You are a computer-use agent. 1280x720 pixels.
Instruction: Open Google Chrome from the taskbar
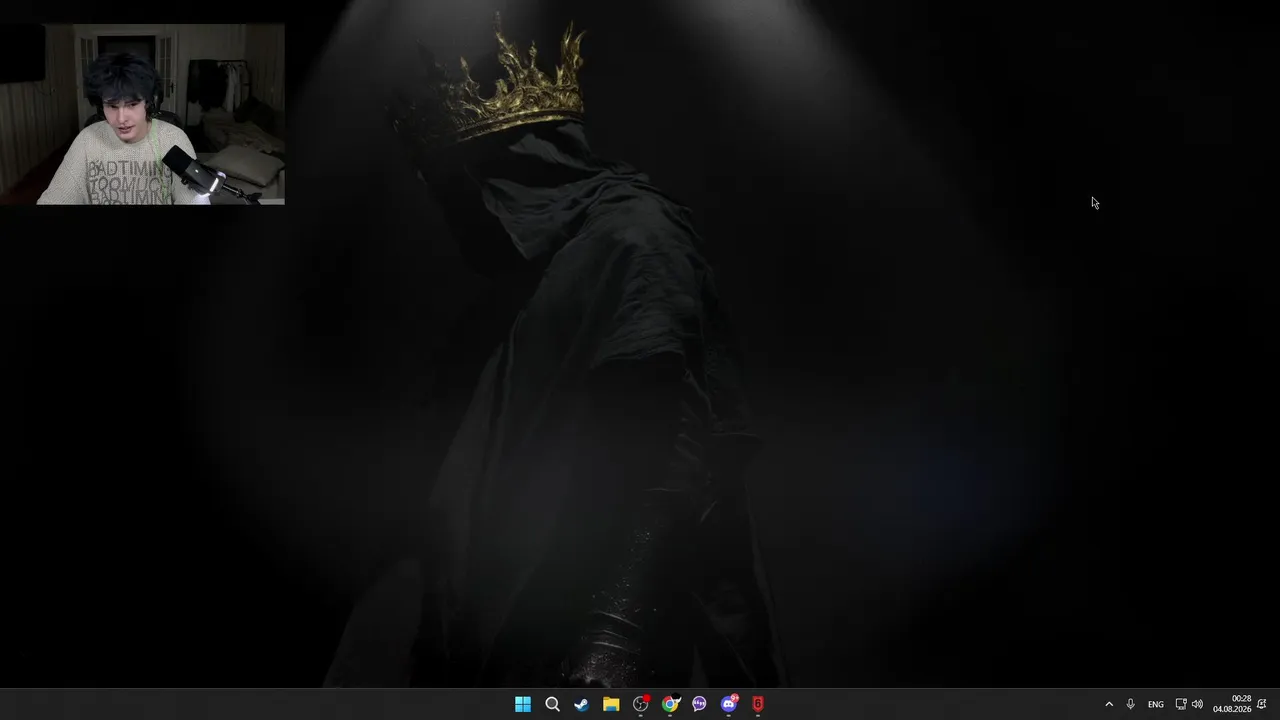670,704
